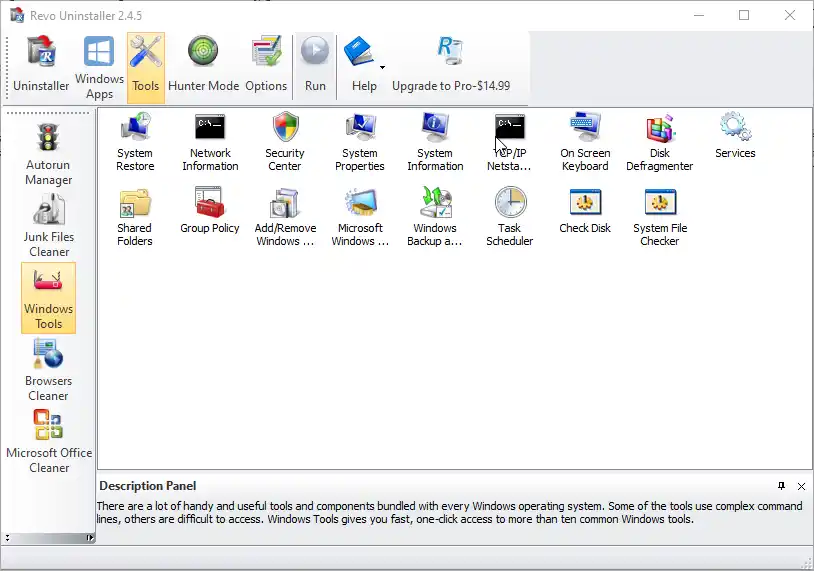
Task: Open the Uninstaller module
Action: (x=41, y=65)
